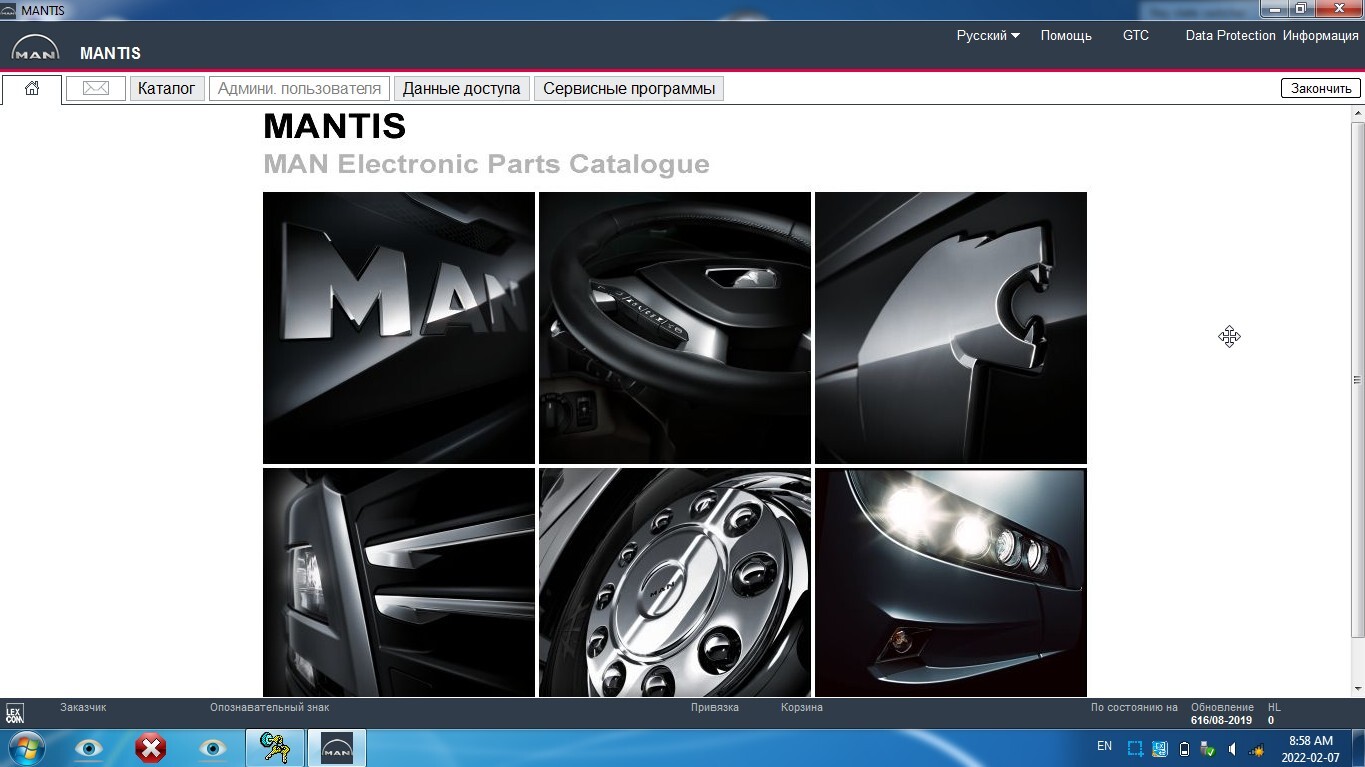1365x767 pixels.
Task: Click the EN language indicator
Action: 1104,746
